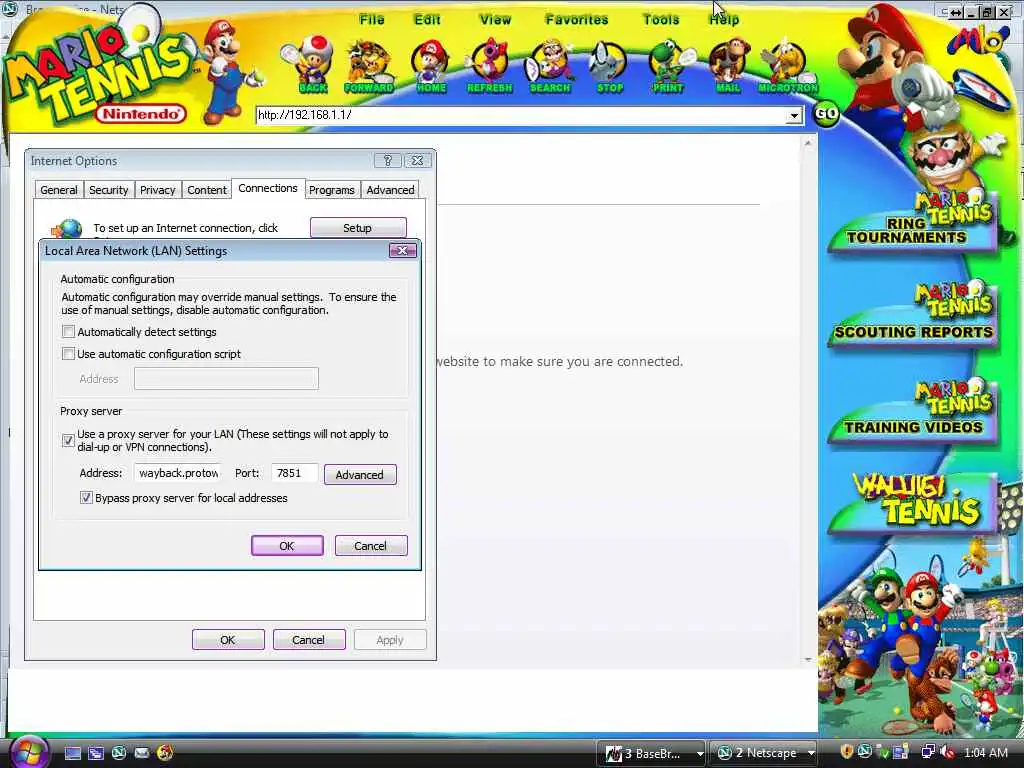Switch to the Content tab

tap(206, 190)
